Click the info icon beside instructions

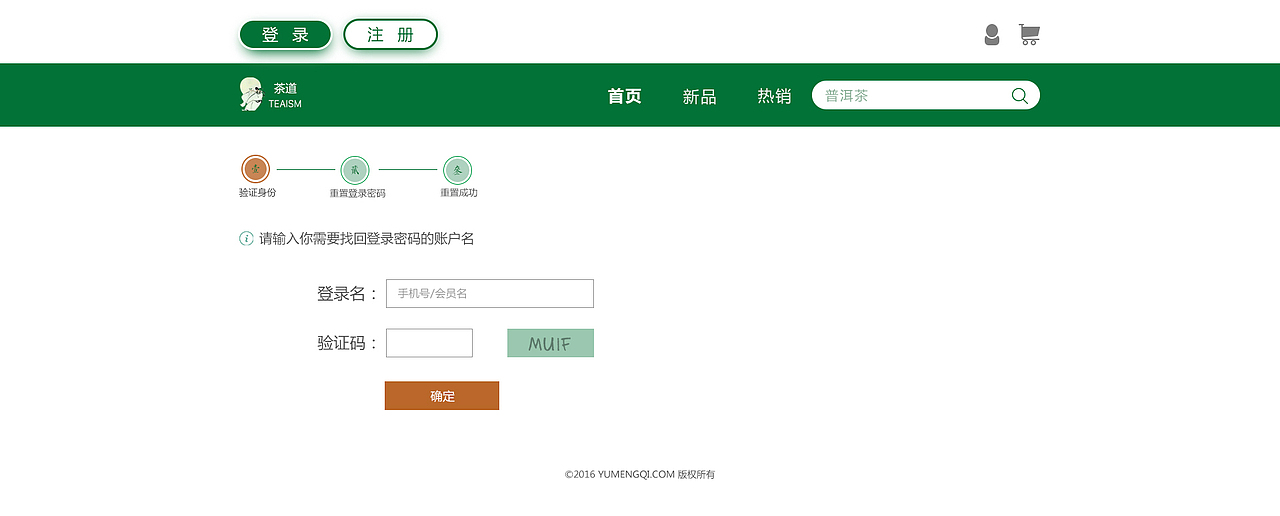pos(246,238)
